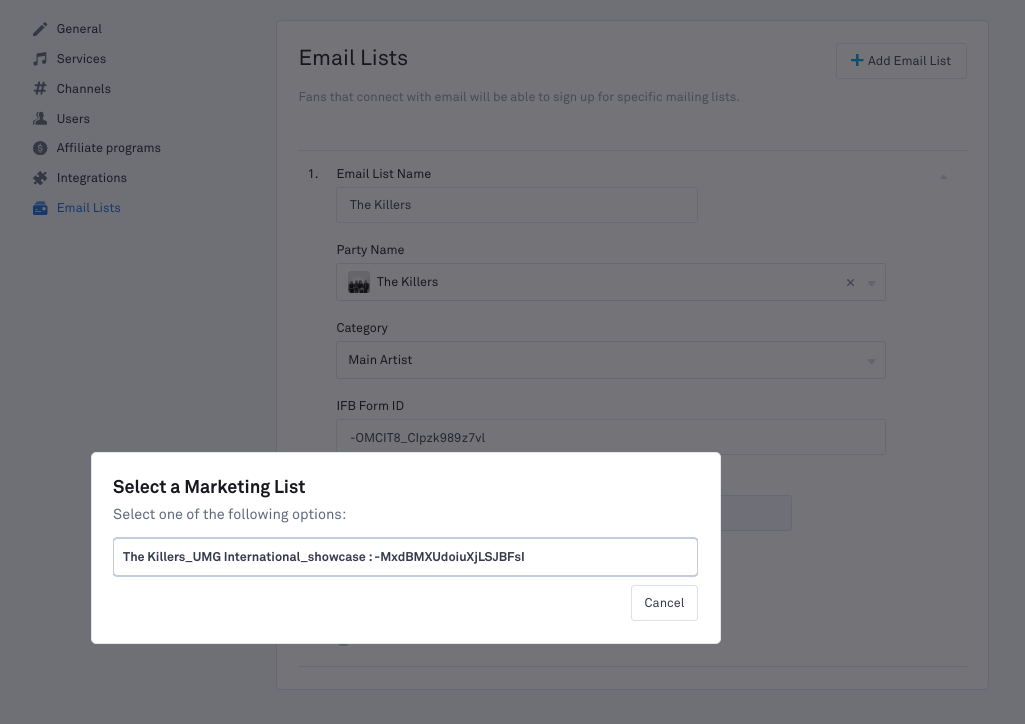Click The Killers party thumbnail image
This screenshot has height=724, width=1025.
point(359,282)
